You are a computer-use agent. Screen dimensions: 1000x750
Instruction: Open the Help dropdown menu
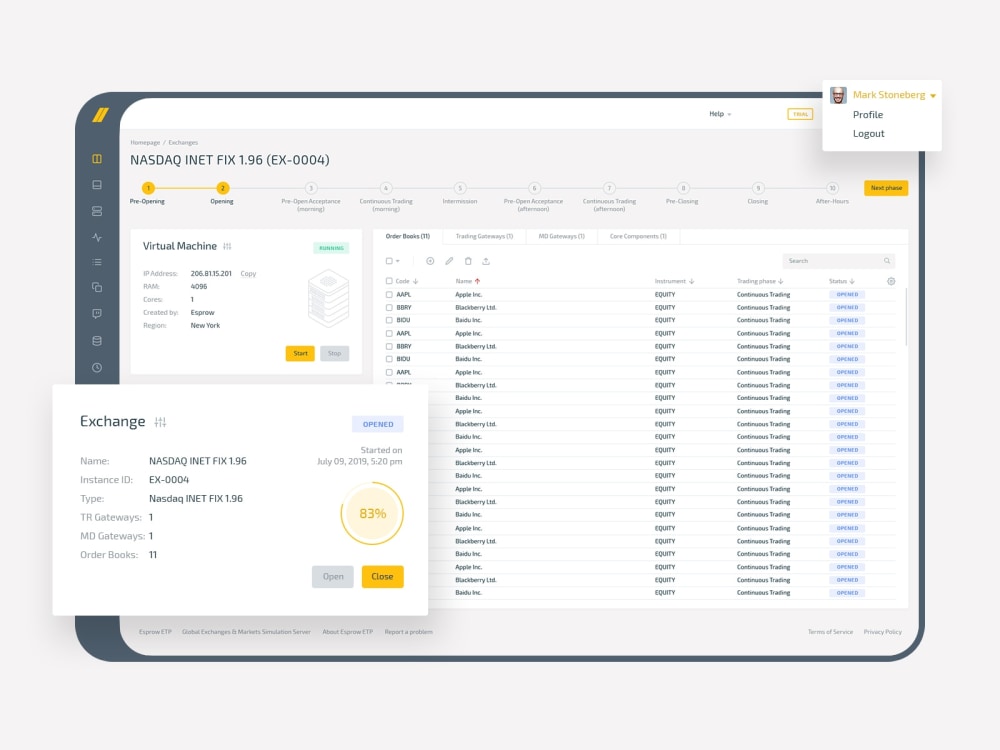(x=720, y=114)
